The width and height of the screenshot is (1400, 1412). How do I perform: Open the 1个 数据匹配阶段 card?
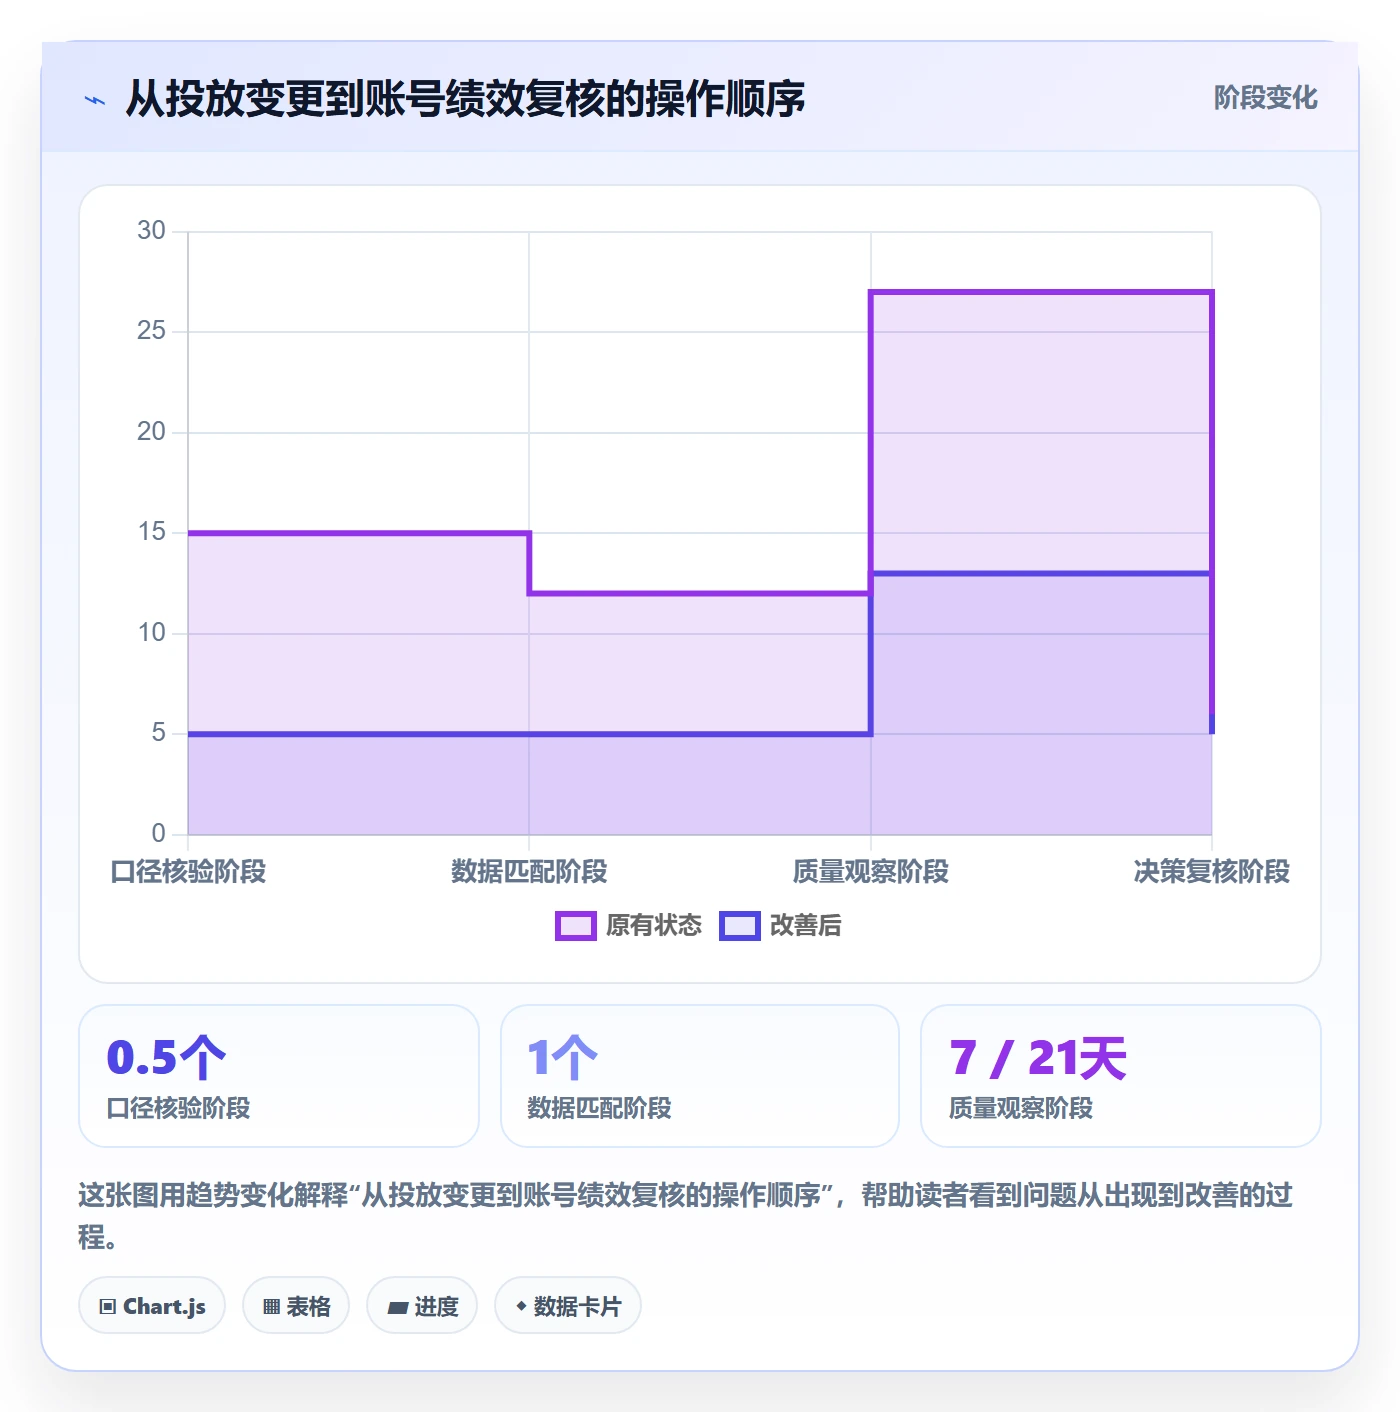tap(700, 1076)
